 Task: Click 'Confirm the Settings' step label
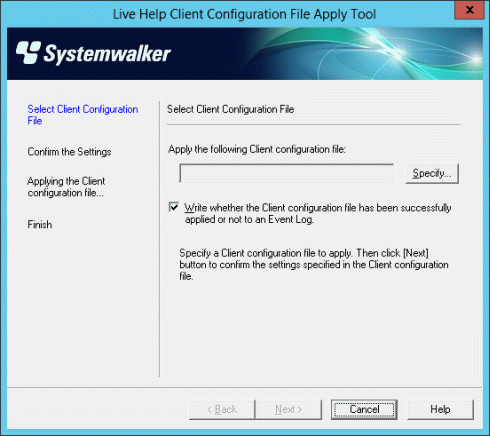69,152
